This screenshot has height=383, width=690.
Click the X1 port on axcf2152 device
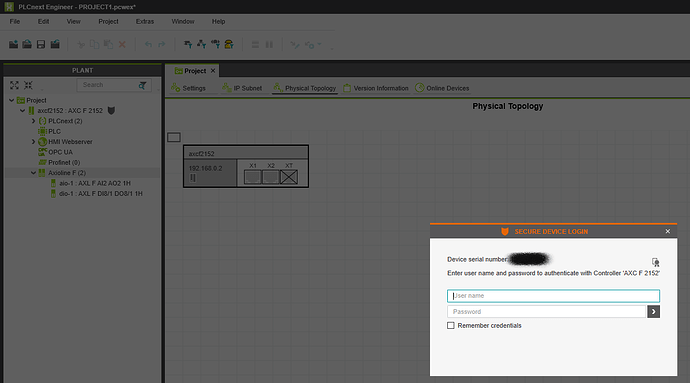253,177
